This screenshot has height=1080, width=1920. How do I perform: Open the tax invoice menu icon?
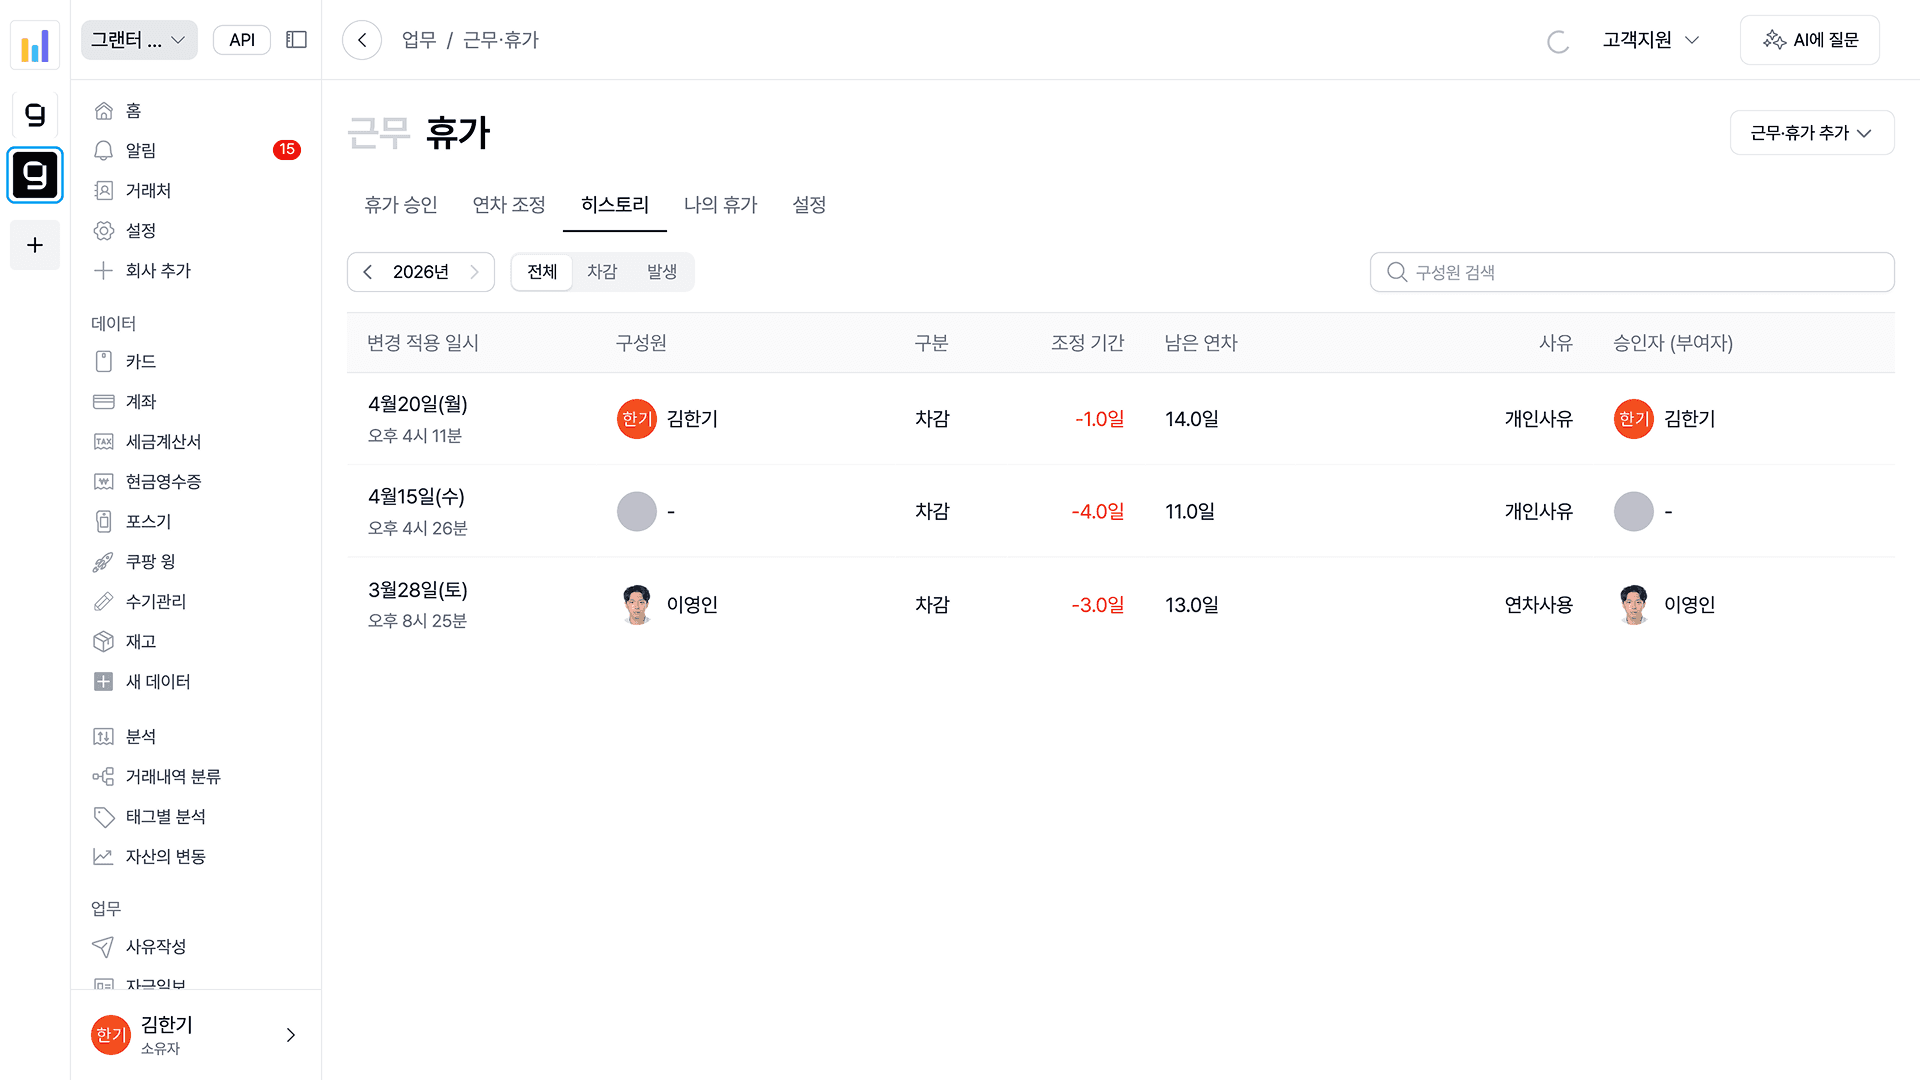point(103,442)
